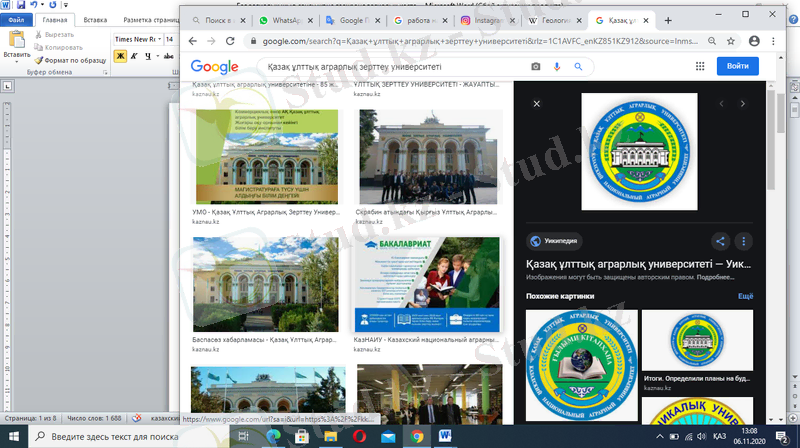Share the previewed image
The width and height of the screenshot is (800, 448).
point(720,241)
